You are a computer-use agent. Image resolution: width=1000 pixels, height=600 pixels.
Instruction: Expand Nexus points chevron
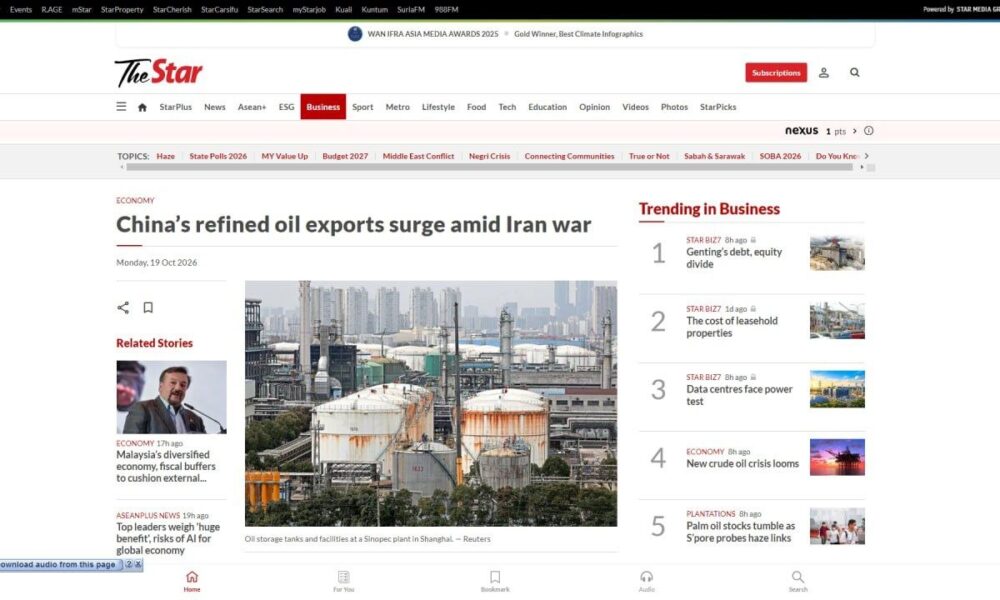(855, 131)
